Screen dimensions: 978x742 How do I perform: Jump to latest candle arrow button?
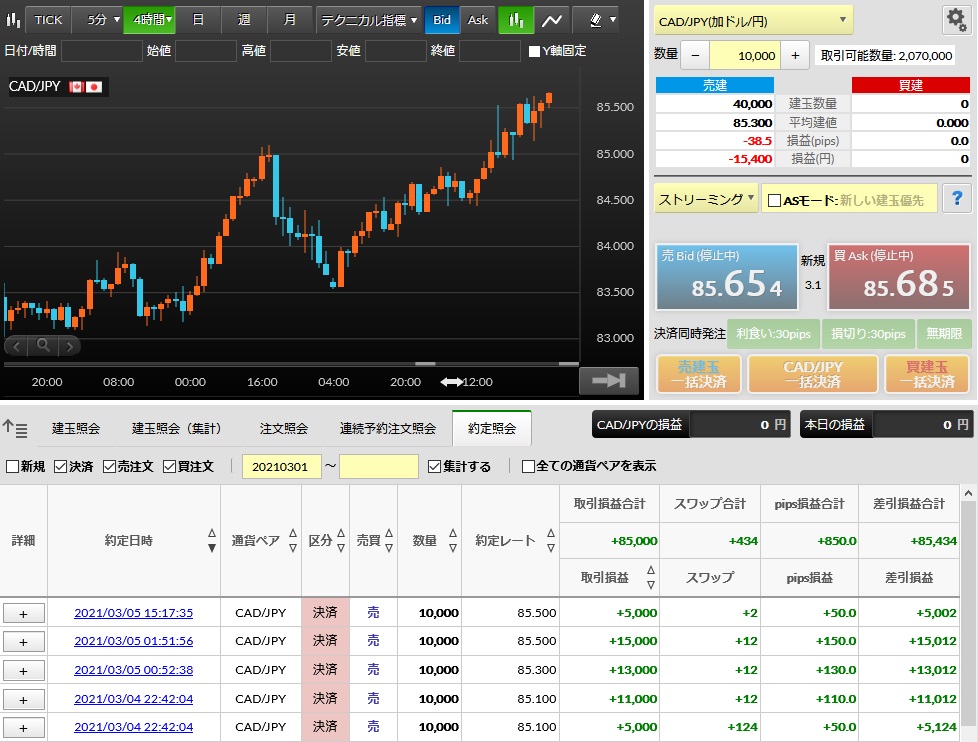pos(609,380)
